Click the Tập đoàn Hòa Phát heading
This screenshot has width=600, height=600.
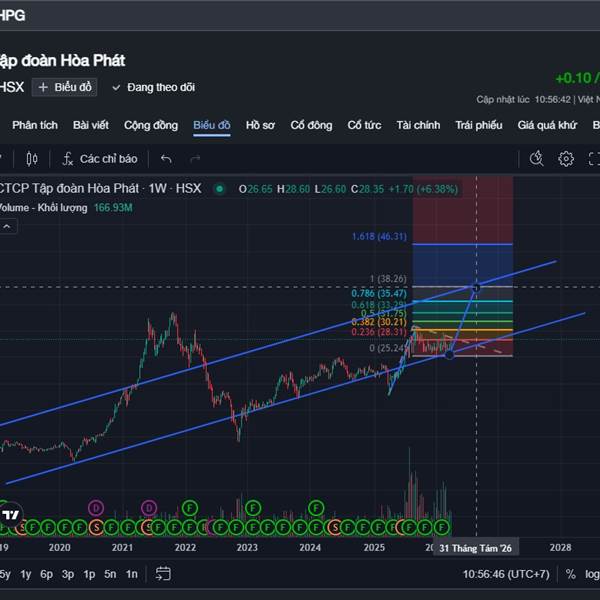click(62, 60)
